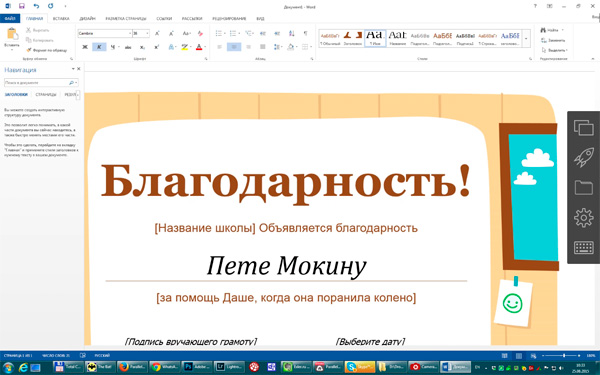Image resolution: width=600 pixels, height=375 pixels.
Task: Click the sort A-Z icon
Action: (292, 34)
